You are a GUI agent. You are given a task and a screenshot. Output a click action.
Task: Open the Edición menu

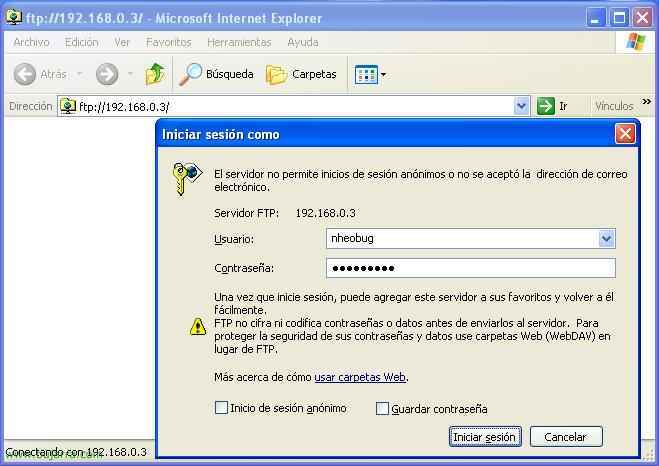[82, 42]
